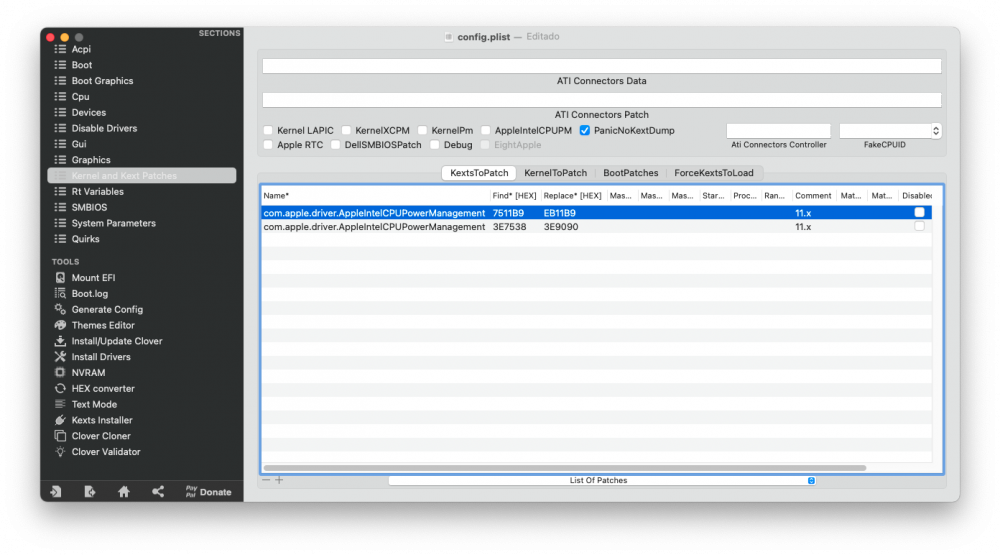Open the Boot section list icon
The width and height of the screenshot is (1000, 555).
click(60, 65)
